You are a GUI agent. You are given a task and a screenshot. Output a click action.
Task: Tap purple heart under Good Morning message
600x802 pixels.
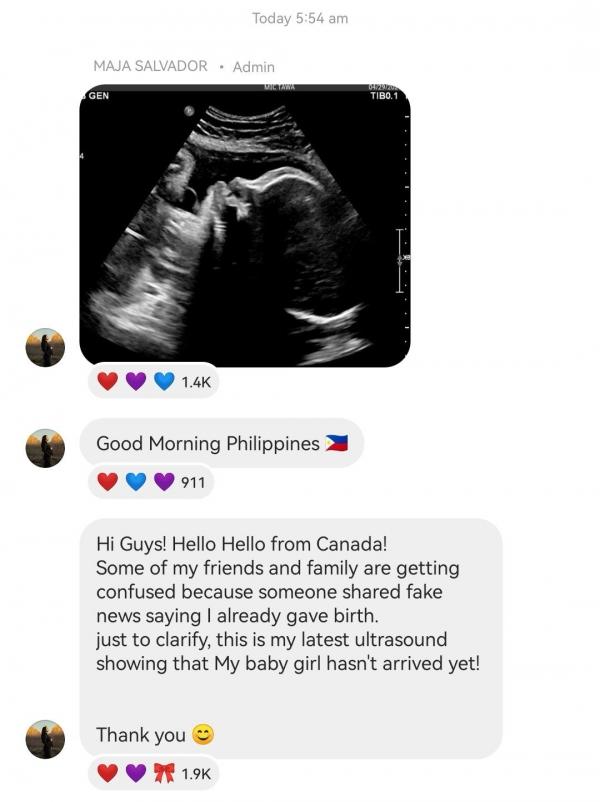pyautogui.click(x=164, y=482)
